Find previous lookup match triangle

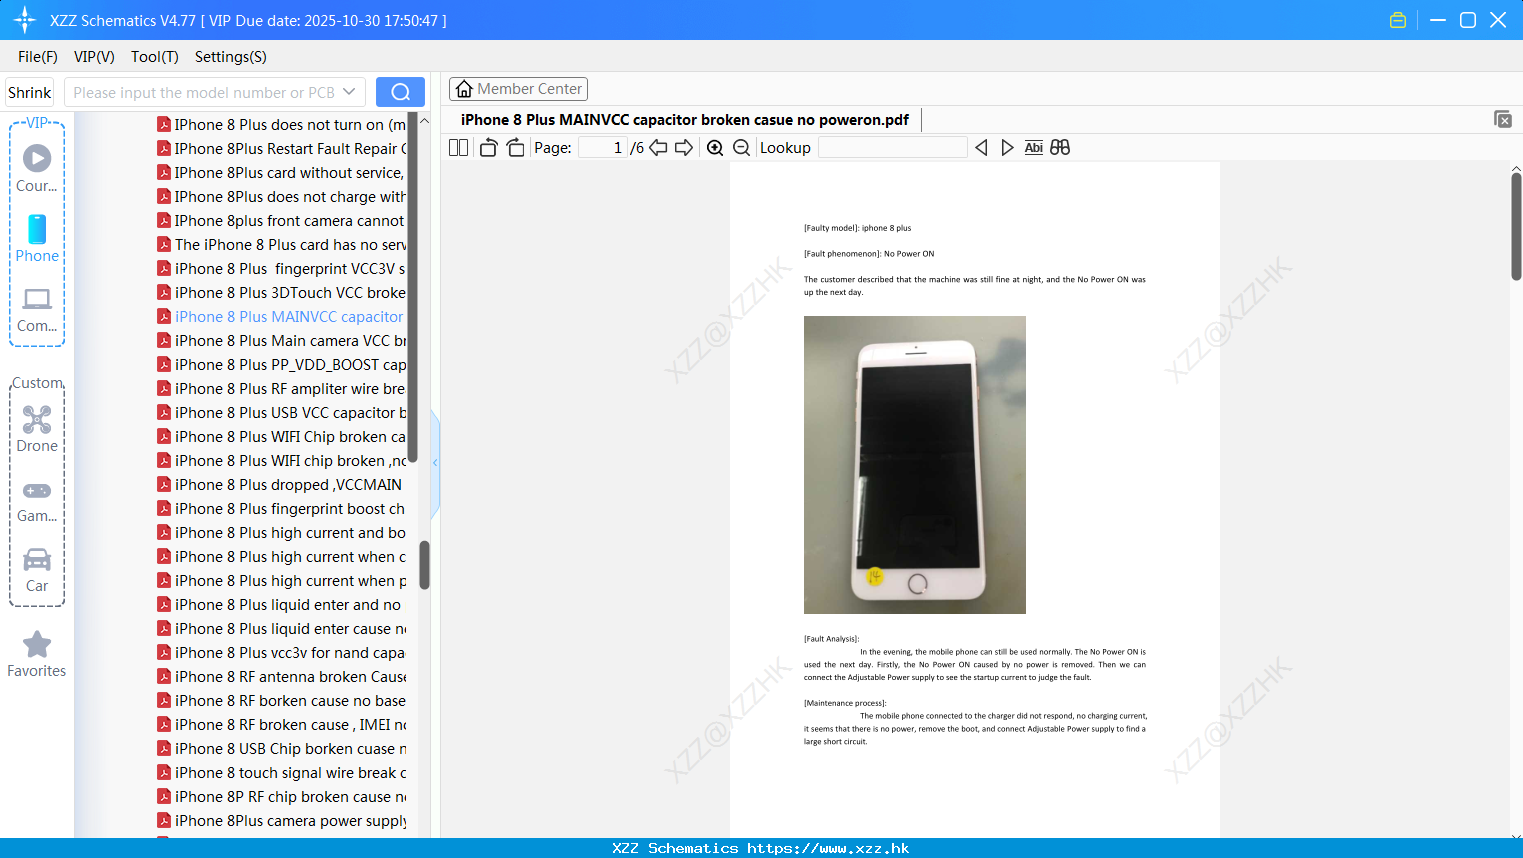pyautogui.click(x=981, y=148)
